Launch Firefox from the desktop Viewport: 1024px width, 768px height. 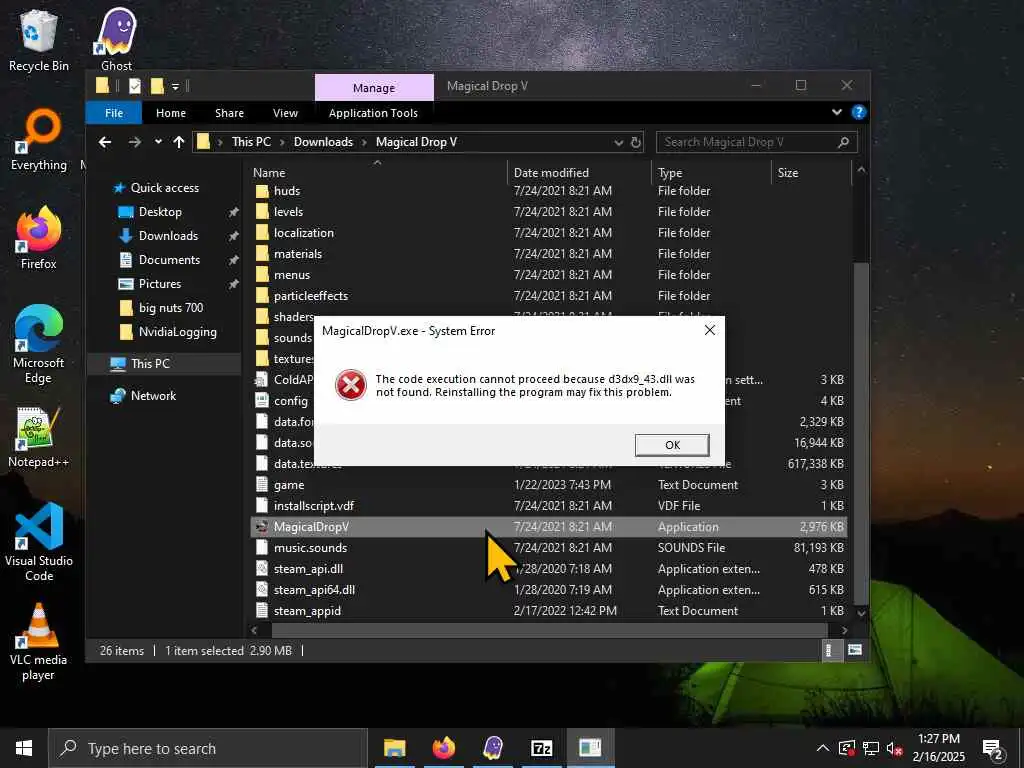(x=39, y=238)
